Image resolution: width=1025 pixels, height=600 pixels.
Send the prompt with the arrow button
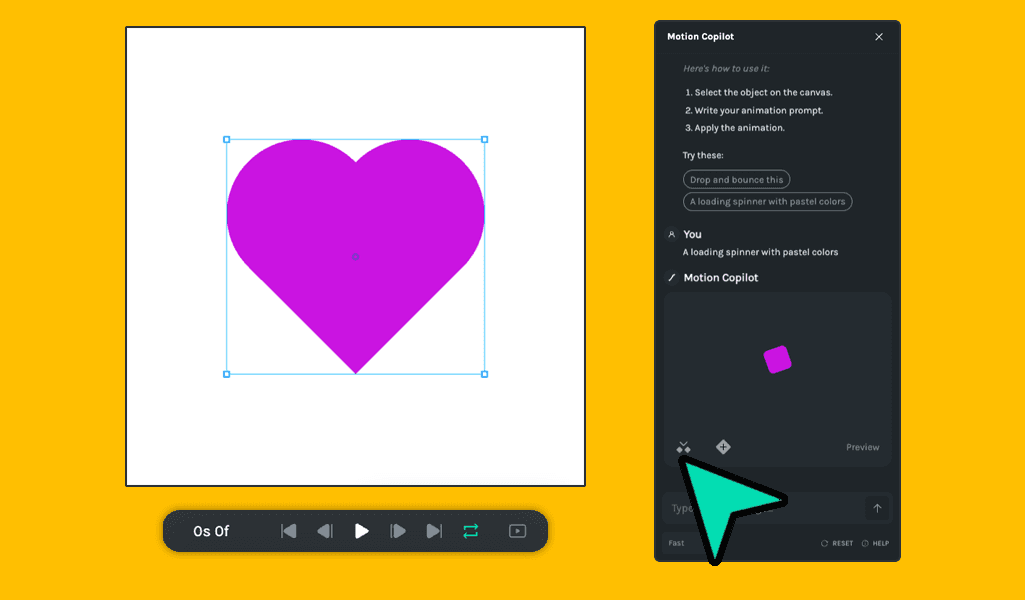877,508
